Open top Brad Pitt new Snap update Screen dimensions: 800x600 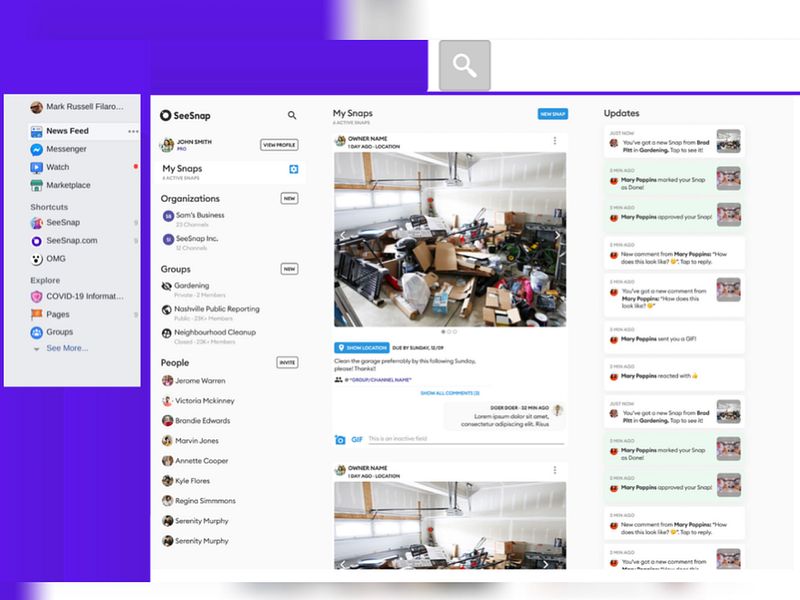674,142
